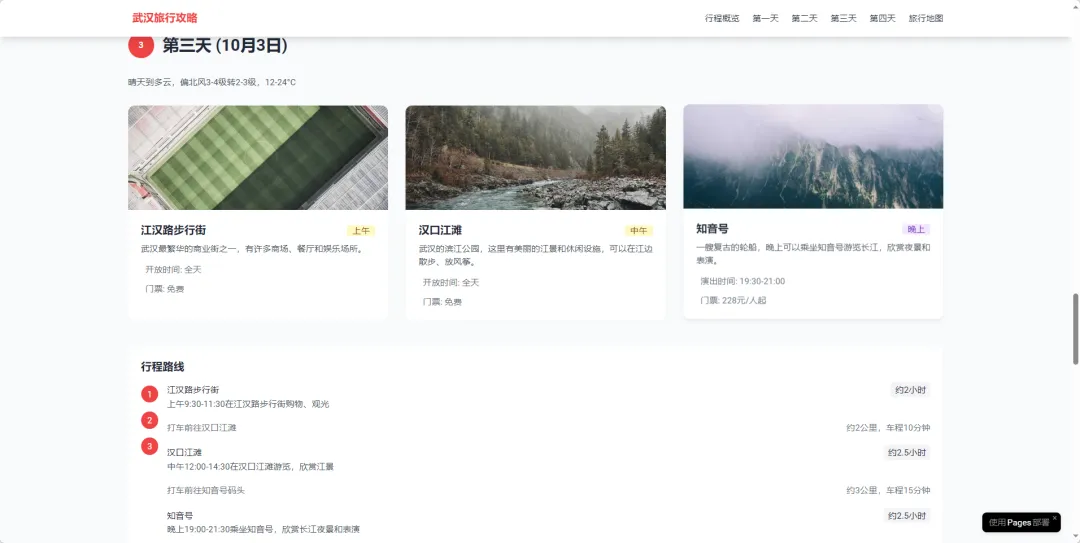Open the 行程概览 nav link
1080x543 pixels.
point(722,19)
